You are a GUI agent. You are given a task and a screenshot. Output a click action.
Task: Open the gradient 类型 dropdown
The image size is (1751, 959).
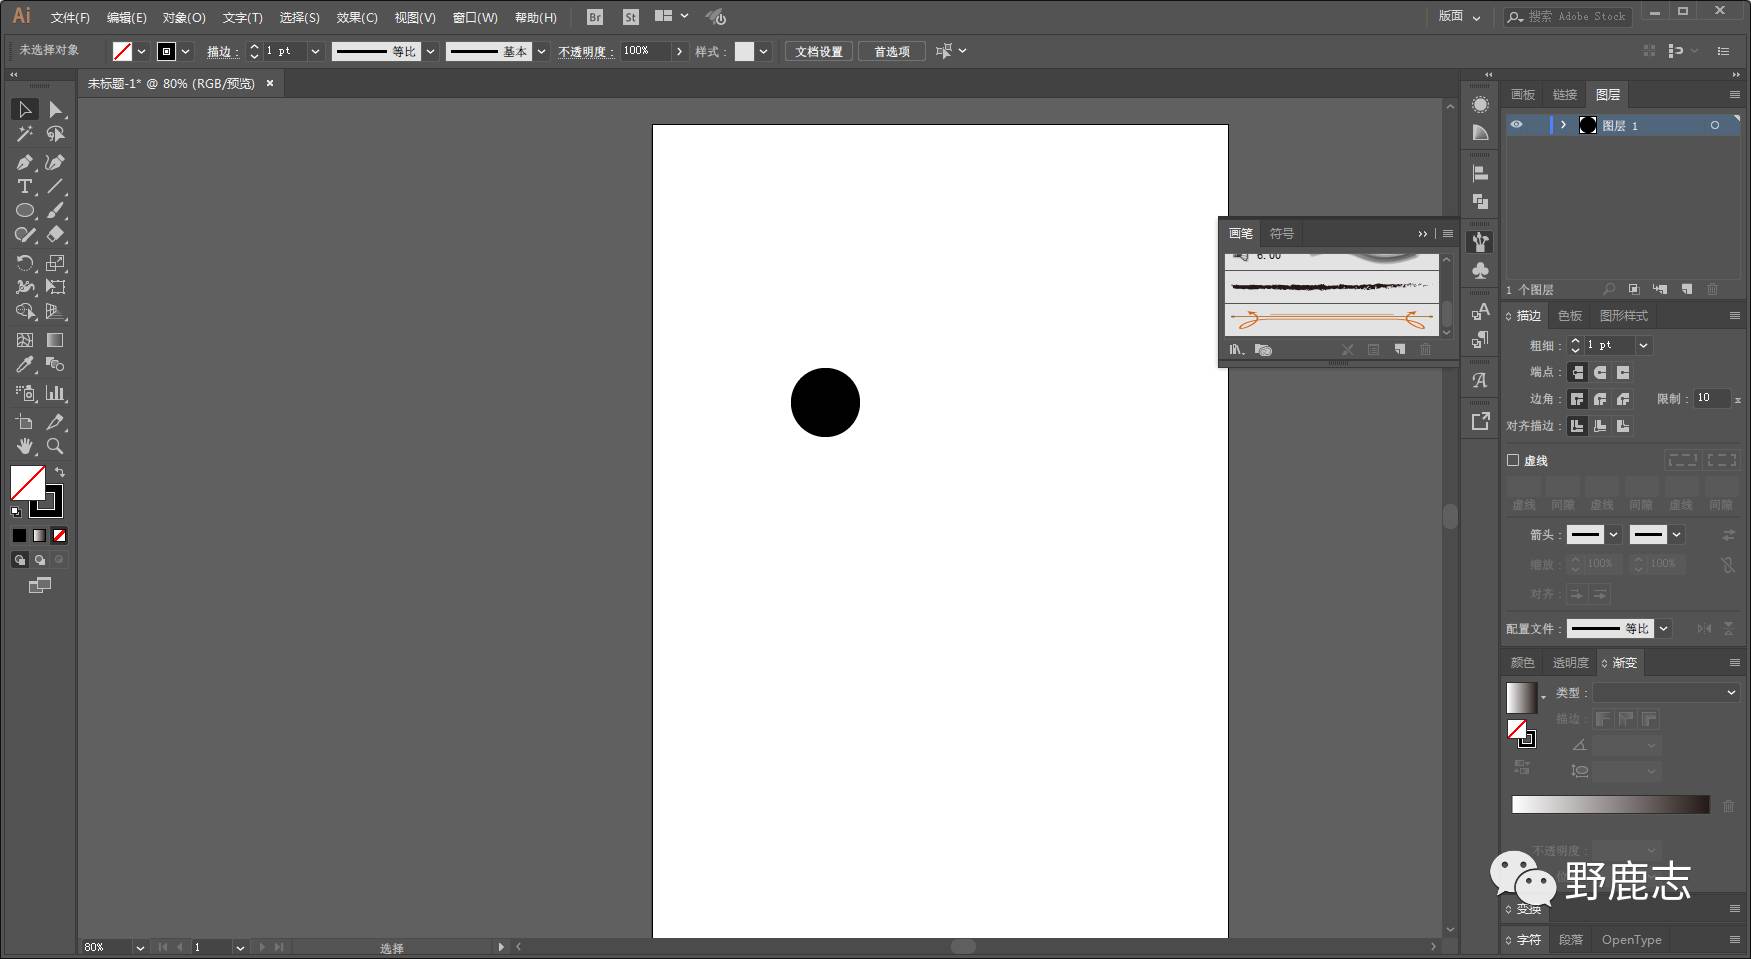[1666, 692]
